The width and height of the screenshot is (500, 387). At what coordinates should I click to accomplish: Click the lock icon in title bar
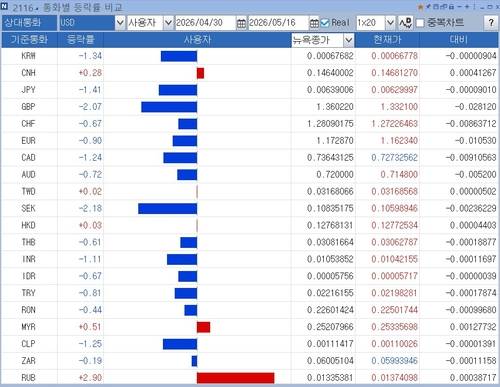coord(451,6)
